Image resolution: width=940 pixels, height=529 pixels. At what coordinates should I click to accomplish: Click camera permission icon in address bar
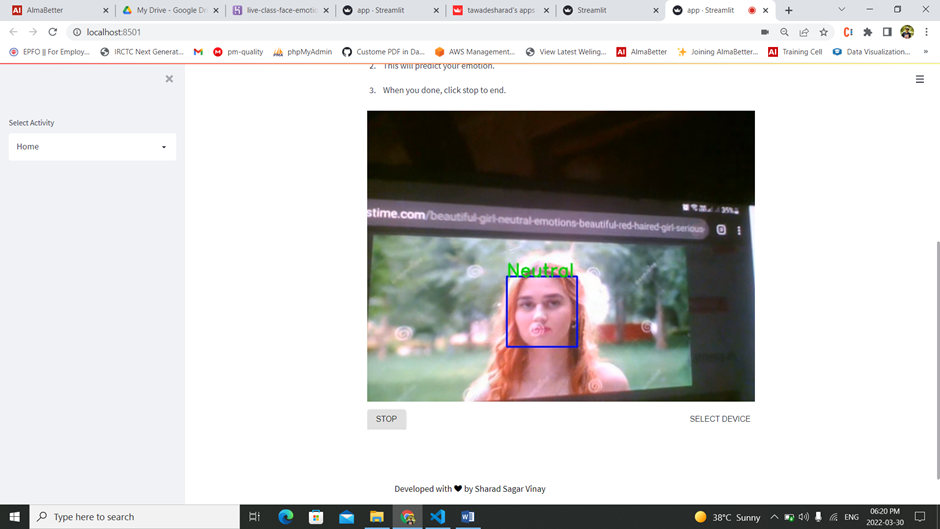click(x=764, y=32)
